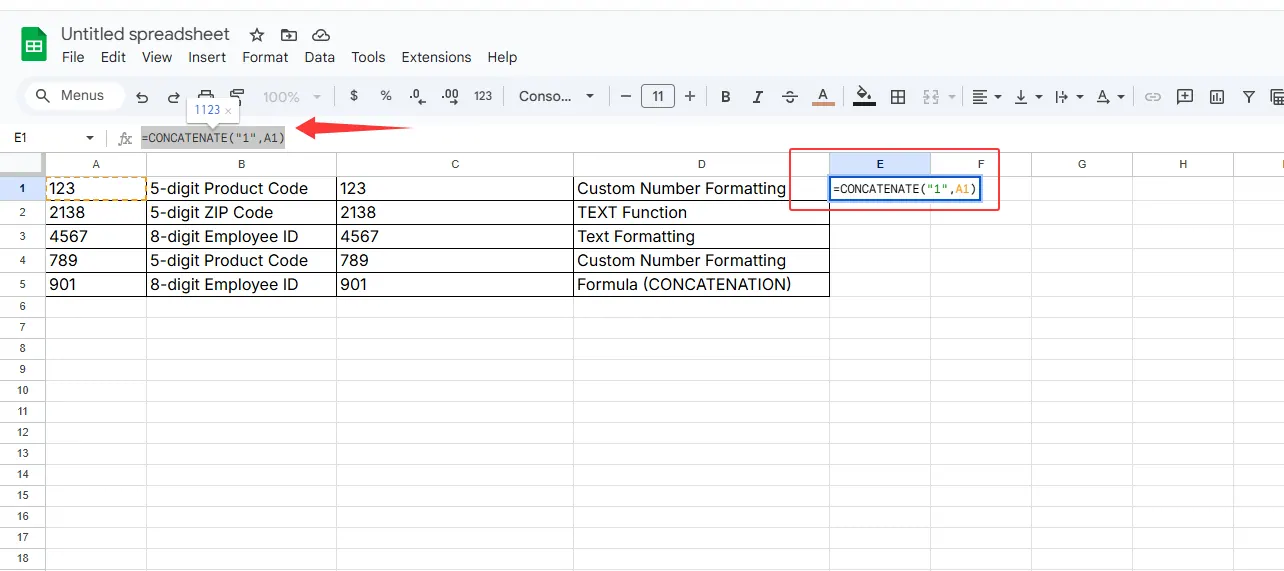Image resolution: width=1284 pixels, height=571 pixels.
Task: Open the Format menu
Action: tap(265, 57)
